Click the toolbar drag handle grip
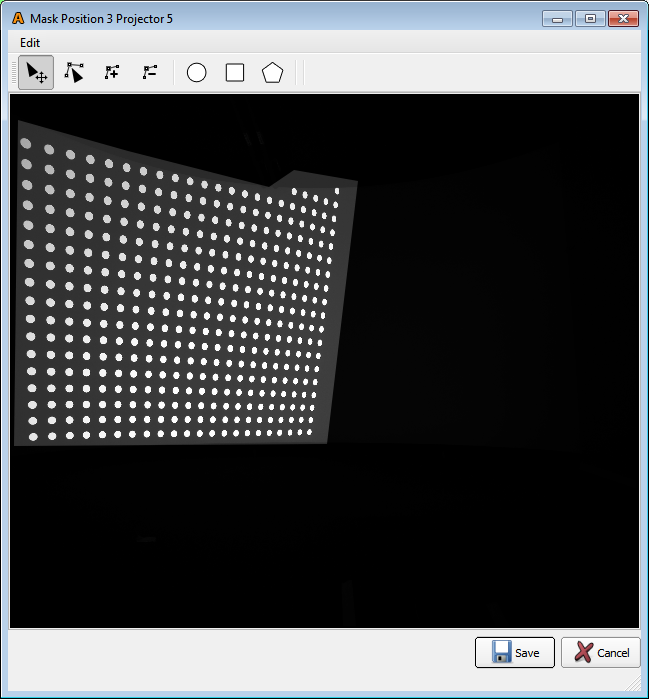Image resolution: width=649 pixels, height=699 pixels. click(x=14, y=73)
